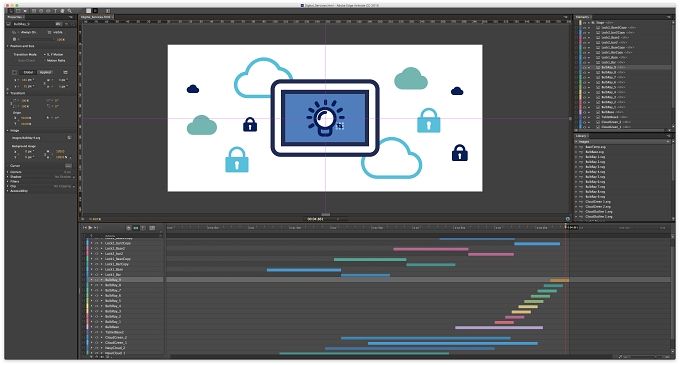Image resolution: width=680 pixels, height=365 pixels.
Task: Pick the Ellipse tool in the toolbar
Action: coord(48,11)
